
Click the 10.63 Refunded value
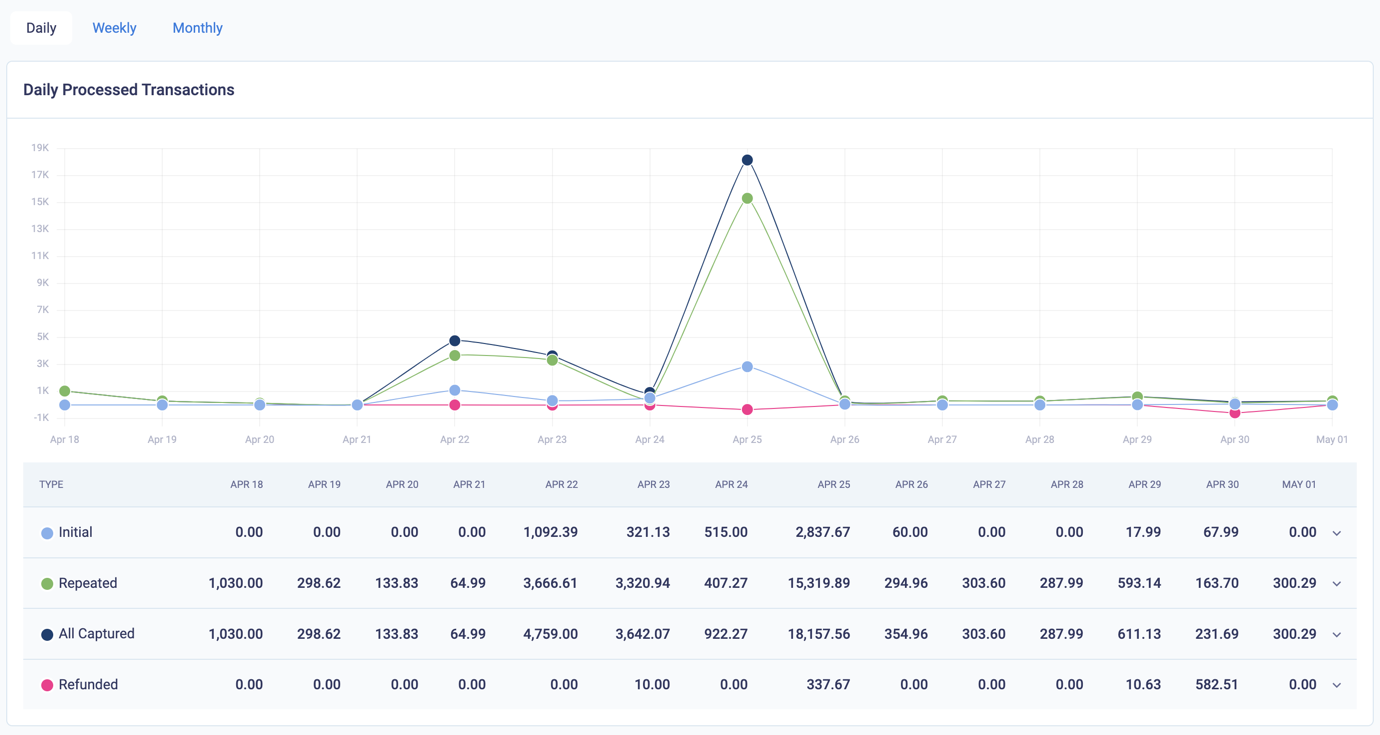1143,685
